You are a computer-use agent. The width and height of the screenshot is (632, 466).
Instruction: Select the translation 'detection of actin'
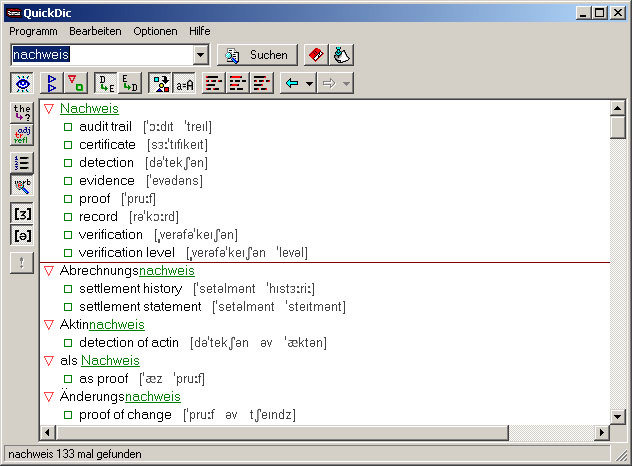(129, 343)
